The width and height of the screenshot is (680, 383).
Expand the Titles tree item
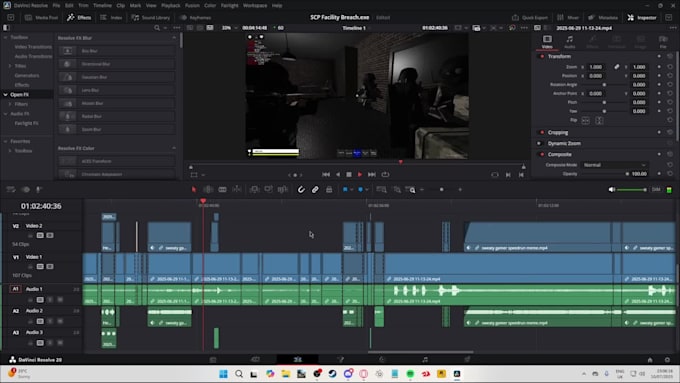[10, 66]
